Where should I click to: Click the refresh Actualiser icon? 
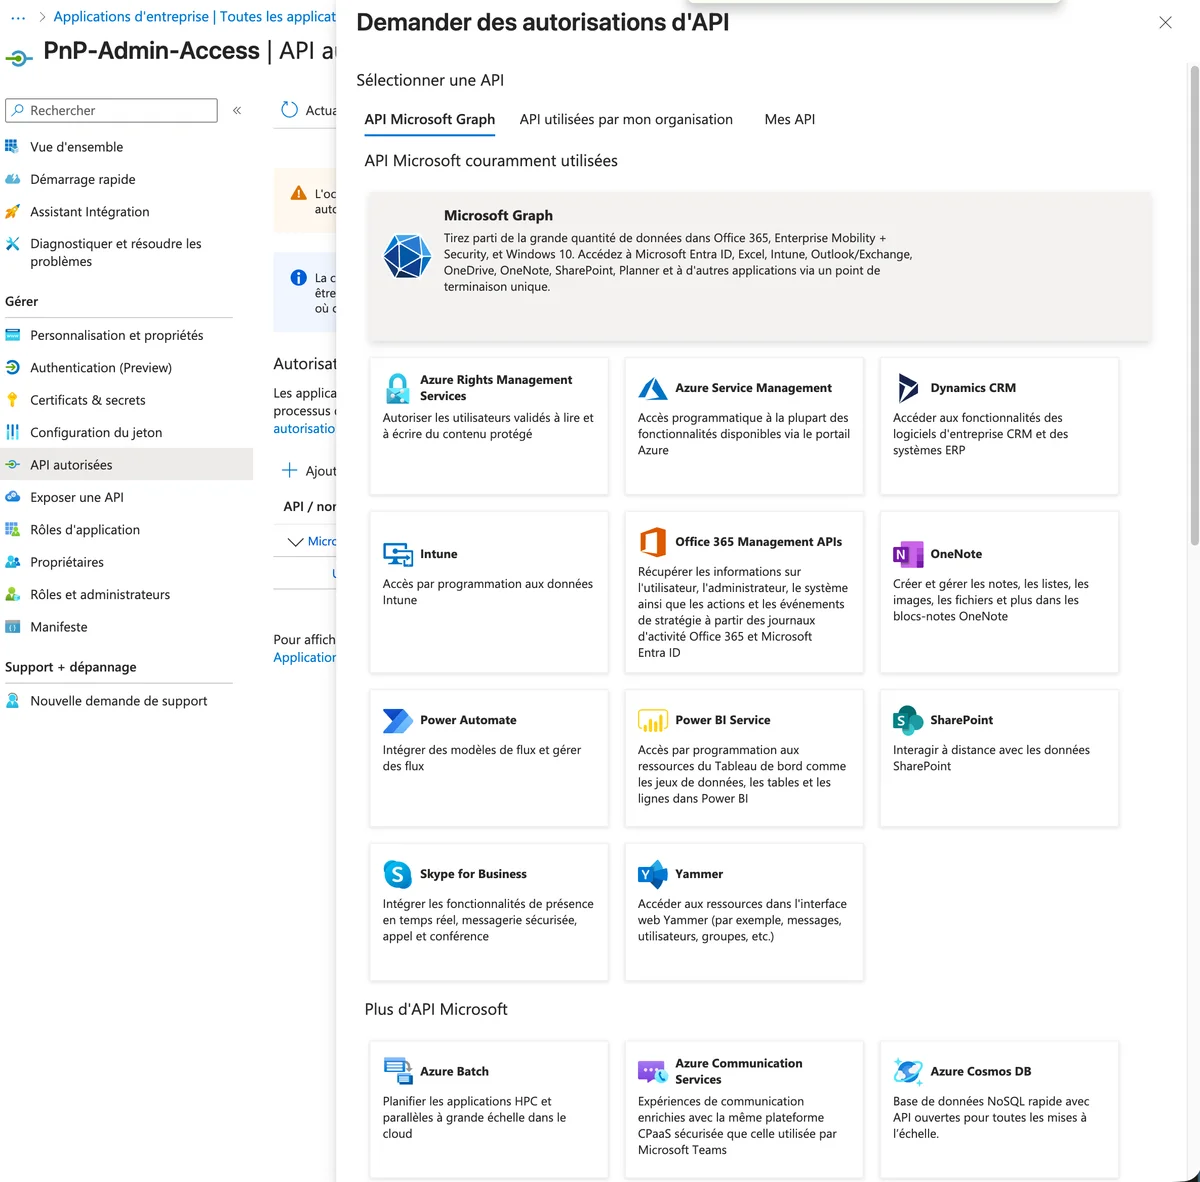point(289,110)
